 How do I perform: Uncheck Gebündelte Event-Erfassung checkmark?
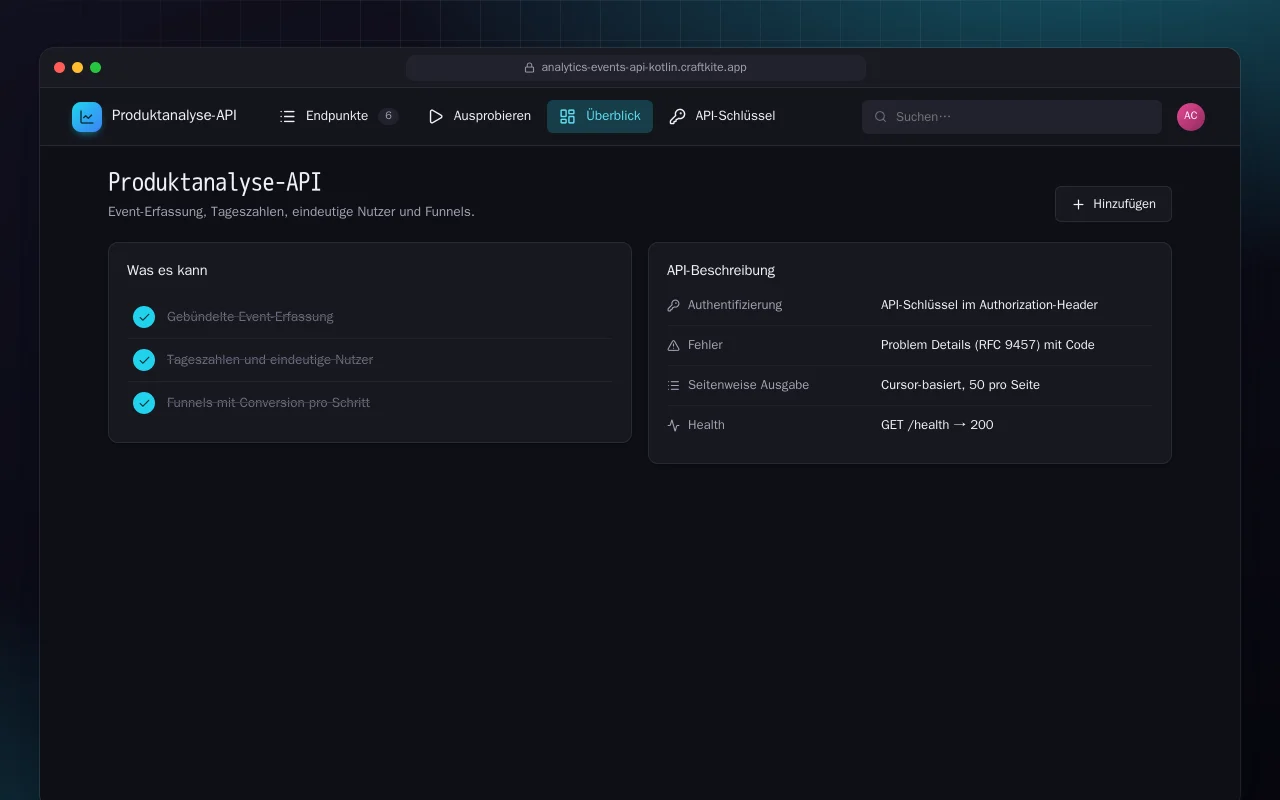(x=144, y=317)
